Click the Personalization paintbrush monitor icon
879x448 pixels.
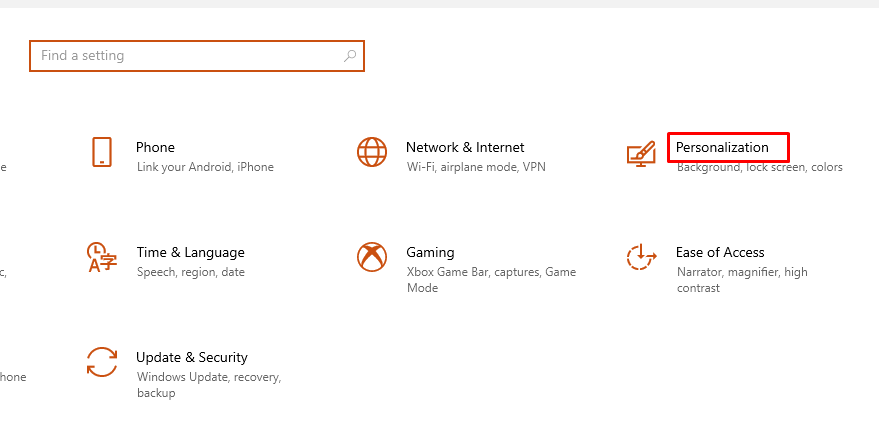pyautogui.click(x=641, y=153)
